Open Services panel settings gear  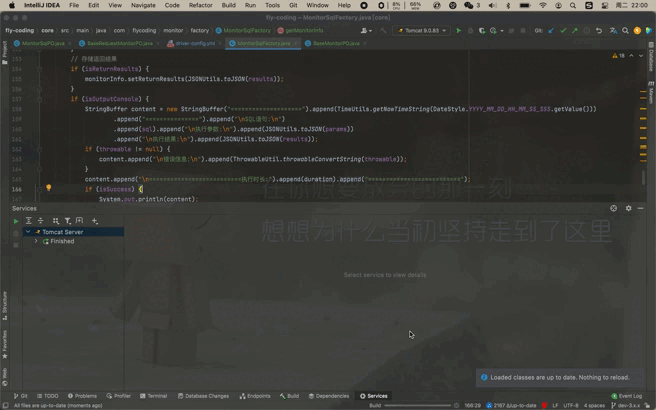[628, 208]
